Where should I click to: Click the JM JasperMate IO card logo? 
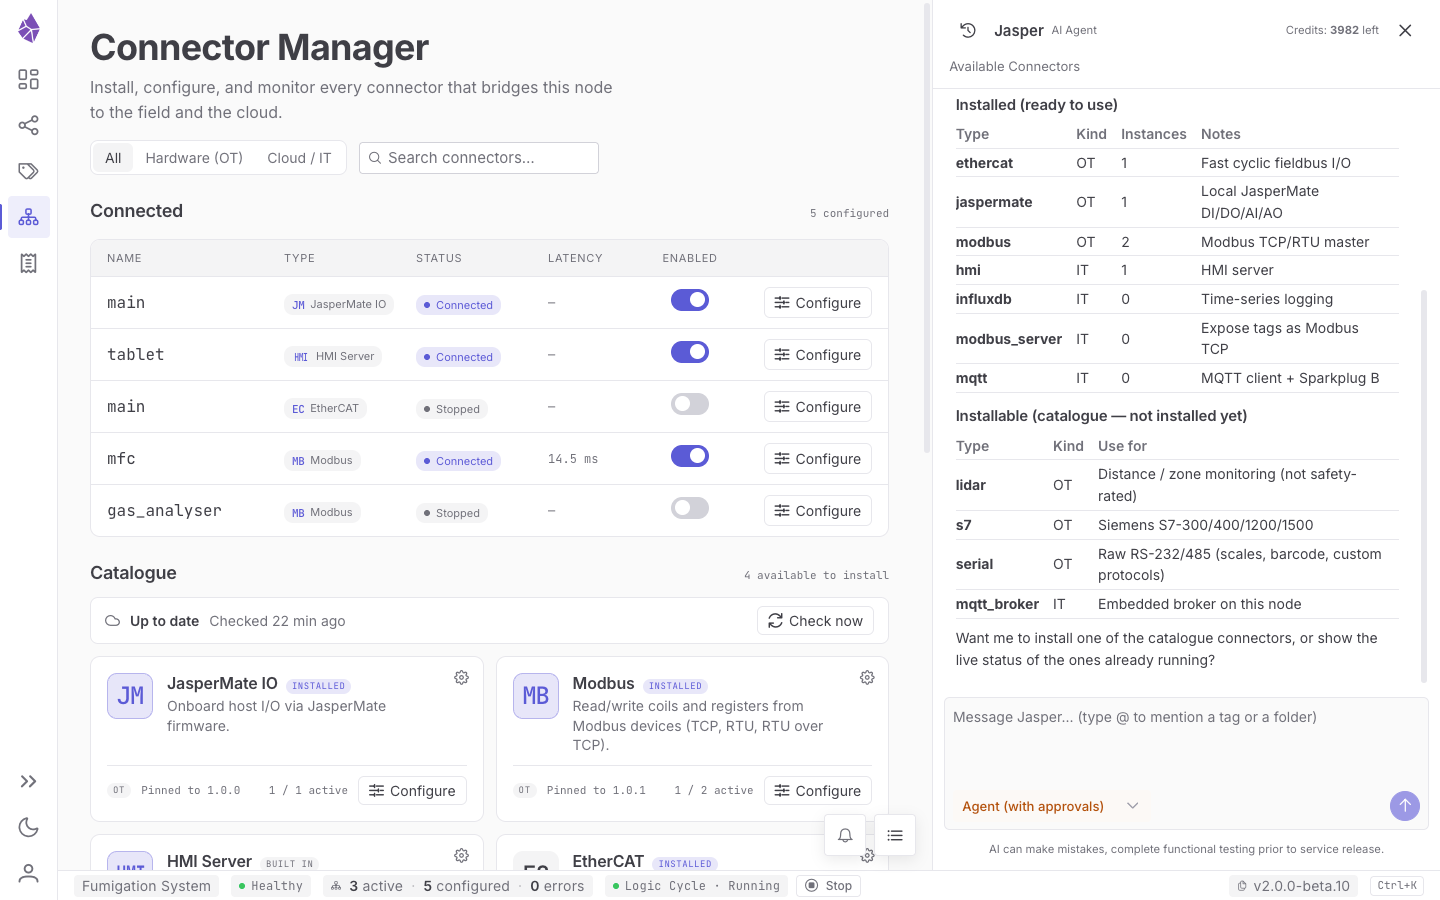pyautogui.click(x=130, y=695)
